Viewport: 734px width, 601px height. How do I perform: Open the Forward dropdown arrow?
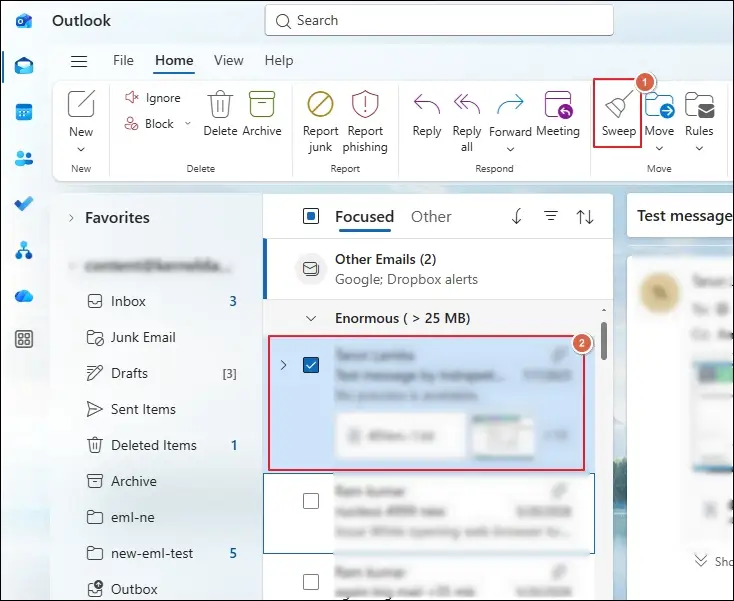click(510, 149)
